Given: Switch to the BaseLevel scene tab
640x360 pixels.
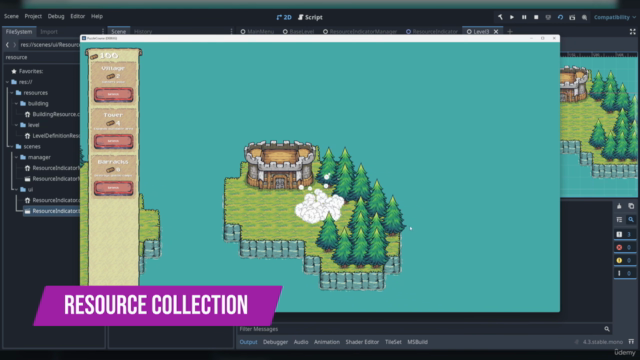Looking at the screenshot, I should [x=299, y=31].
